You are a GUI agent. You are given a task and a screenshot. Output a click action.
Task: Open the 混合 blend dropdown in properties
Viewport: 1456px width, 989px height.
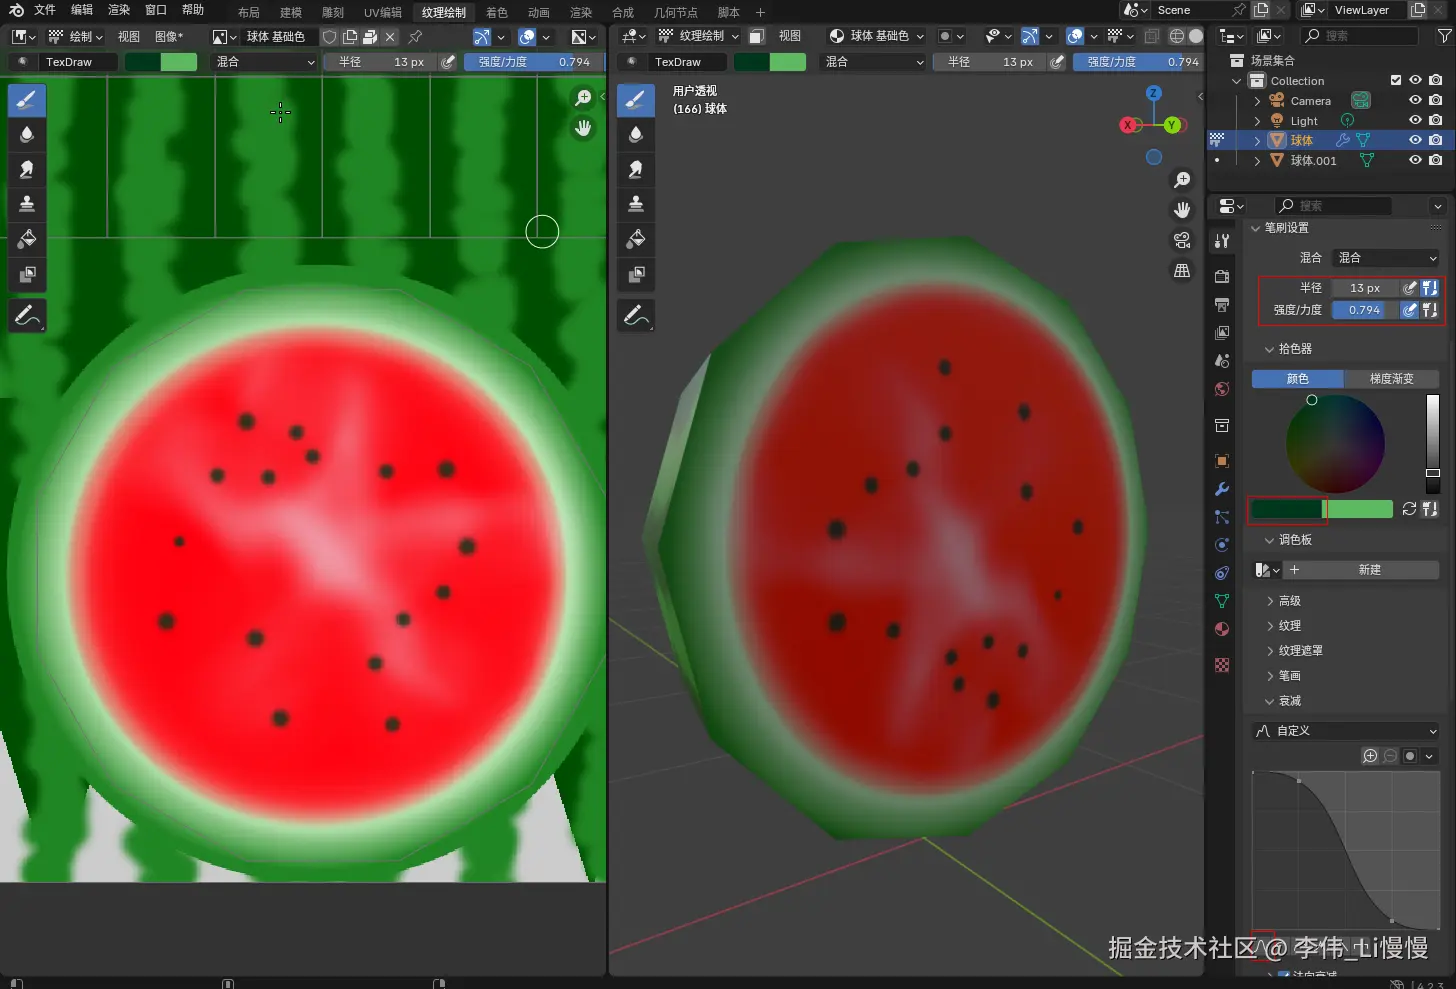1387,258
